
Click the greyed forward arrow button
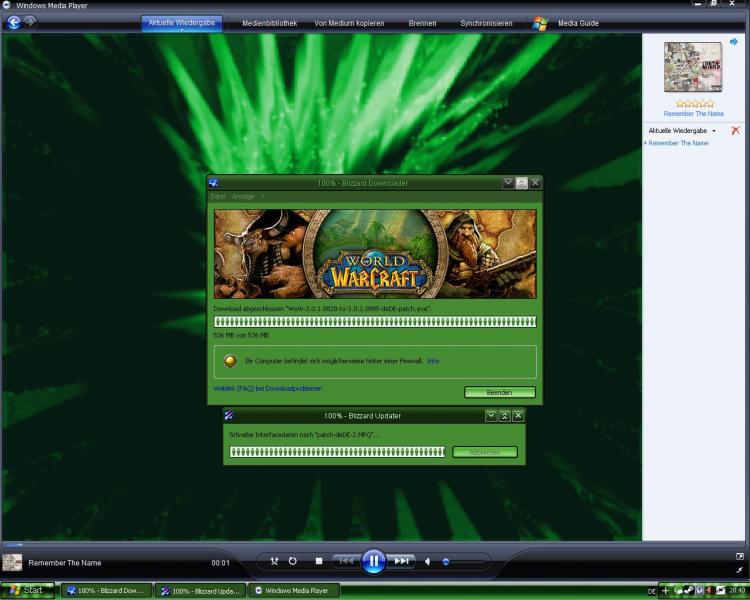click(x=30, y=22)
